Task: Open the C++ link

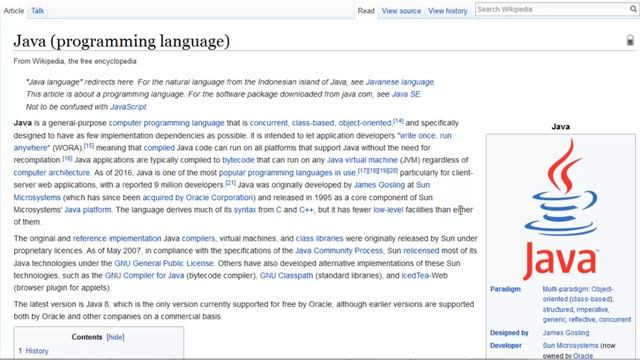Action: click(307, 210)
